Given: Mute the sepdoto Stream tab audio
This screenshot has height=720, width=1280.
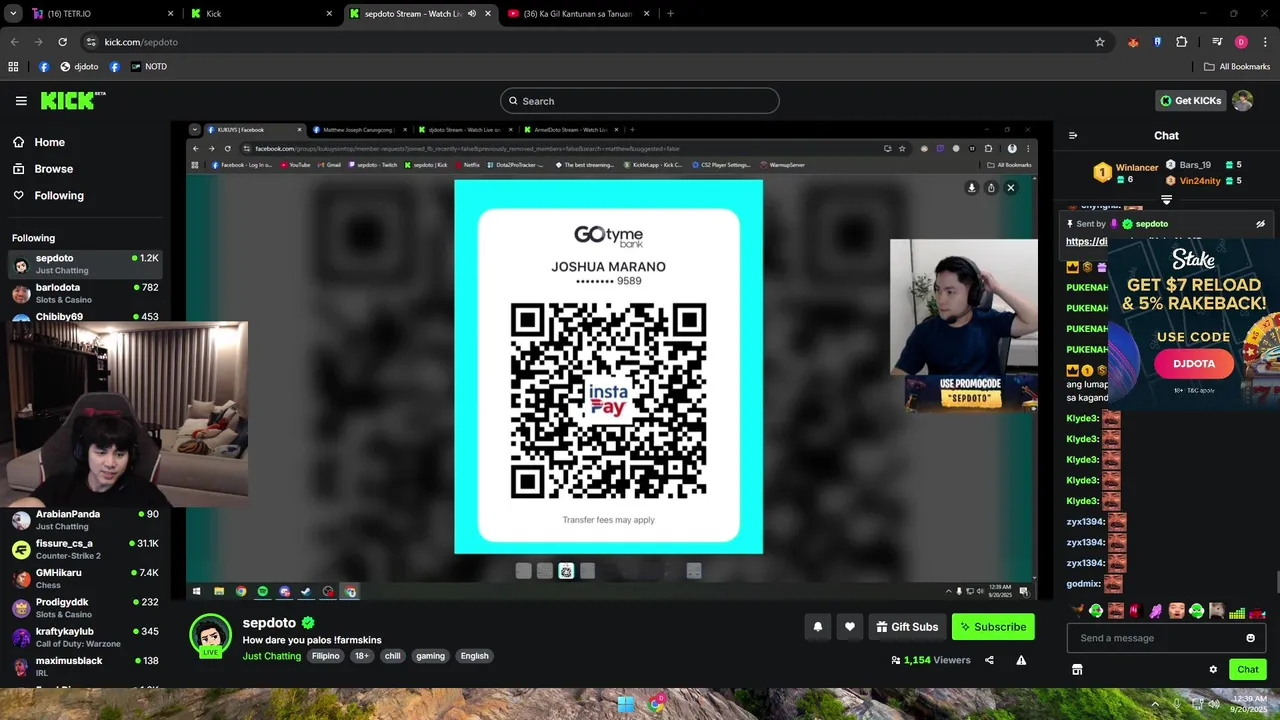Looking at the screenshot, I should click(x=471, y=14).
